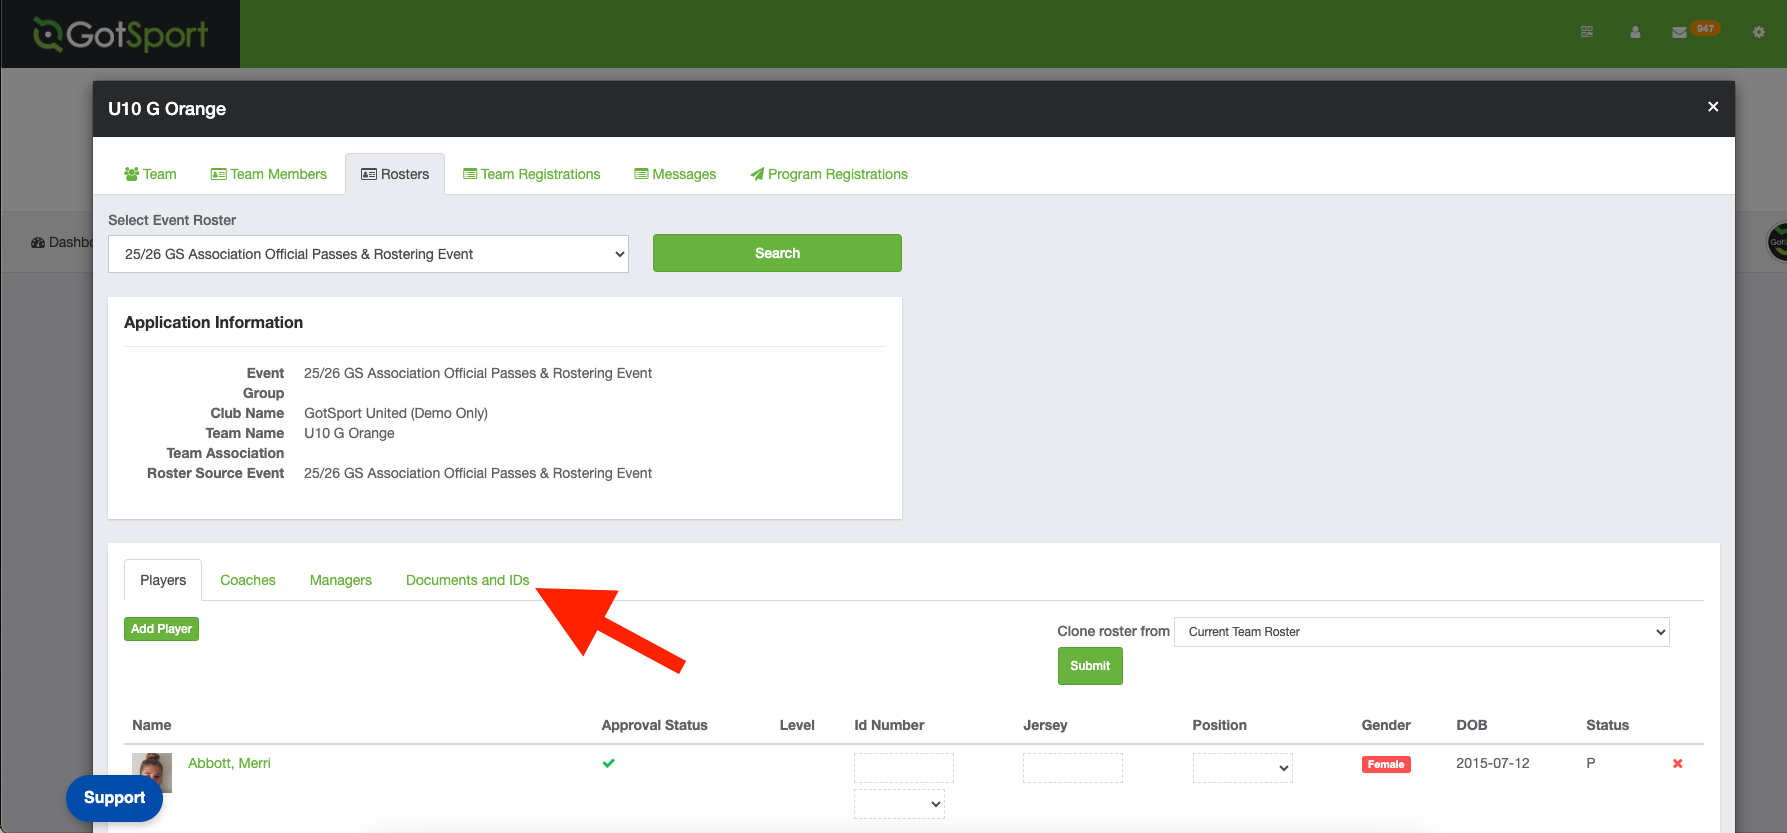Click the Jersey column header
1787x833 pixels.
coord(1045,725)
